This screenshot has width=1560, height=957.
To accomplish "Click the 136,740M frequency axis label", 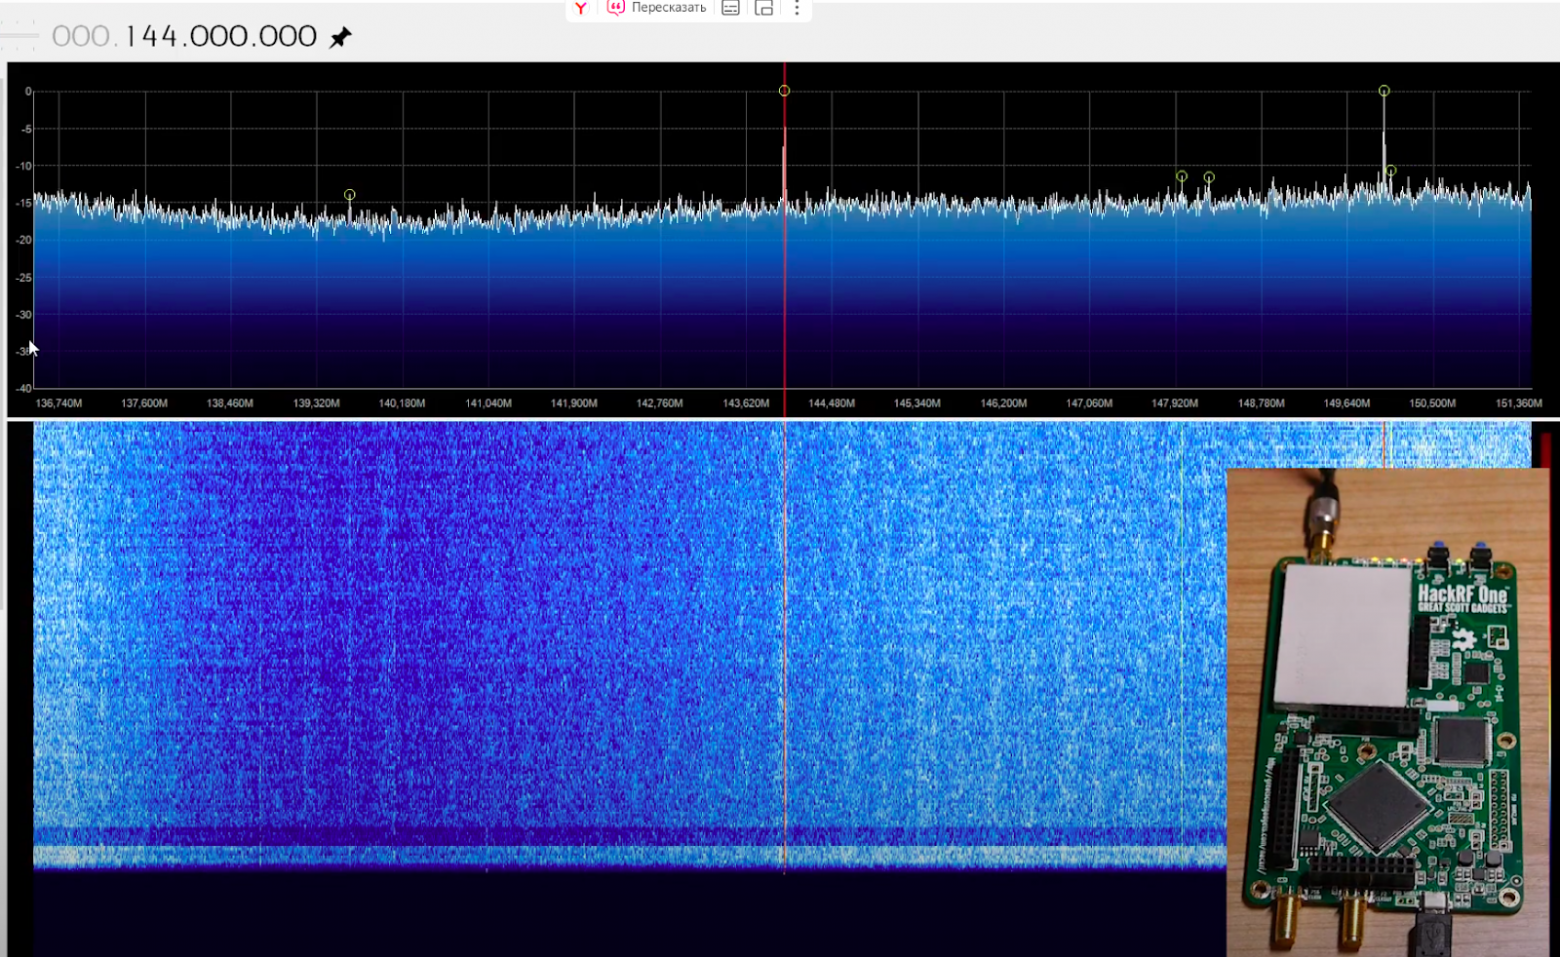I will (x=59, y=403).
